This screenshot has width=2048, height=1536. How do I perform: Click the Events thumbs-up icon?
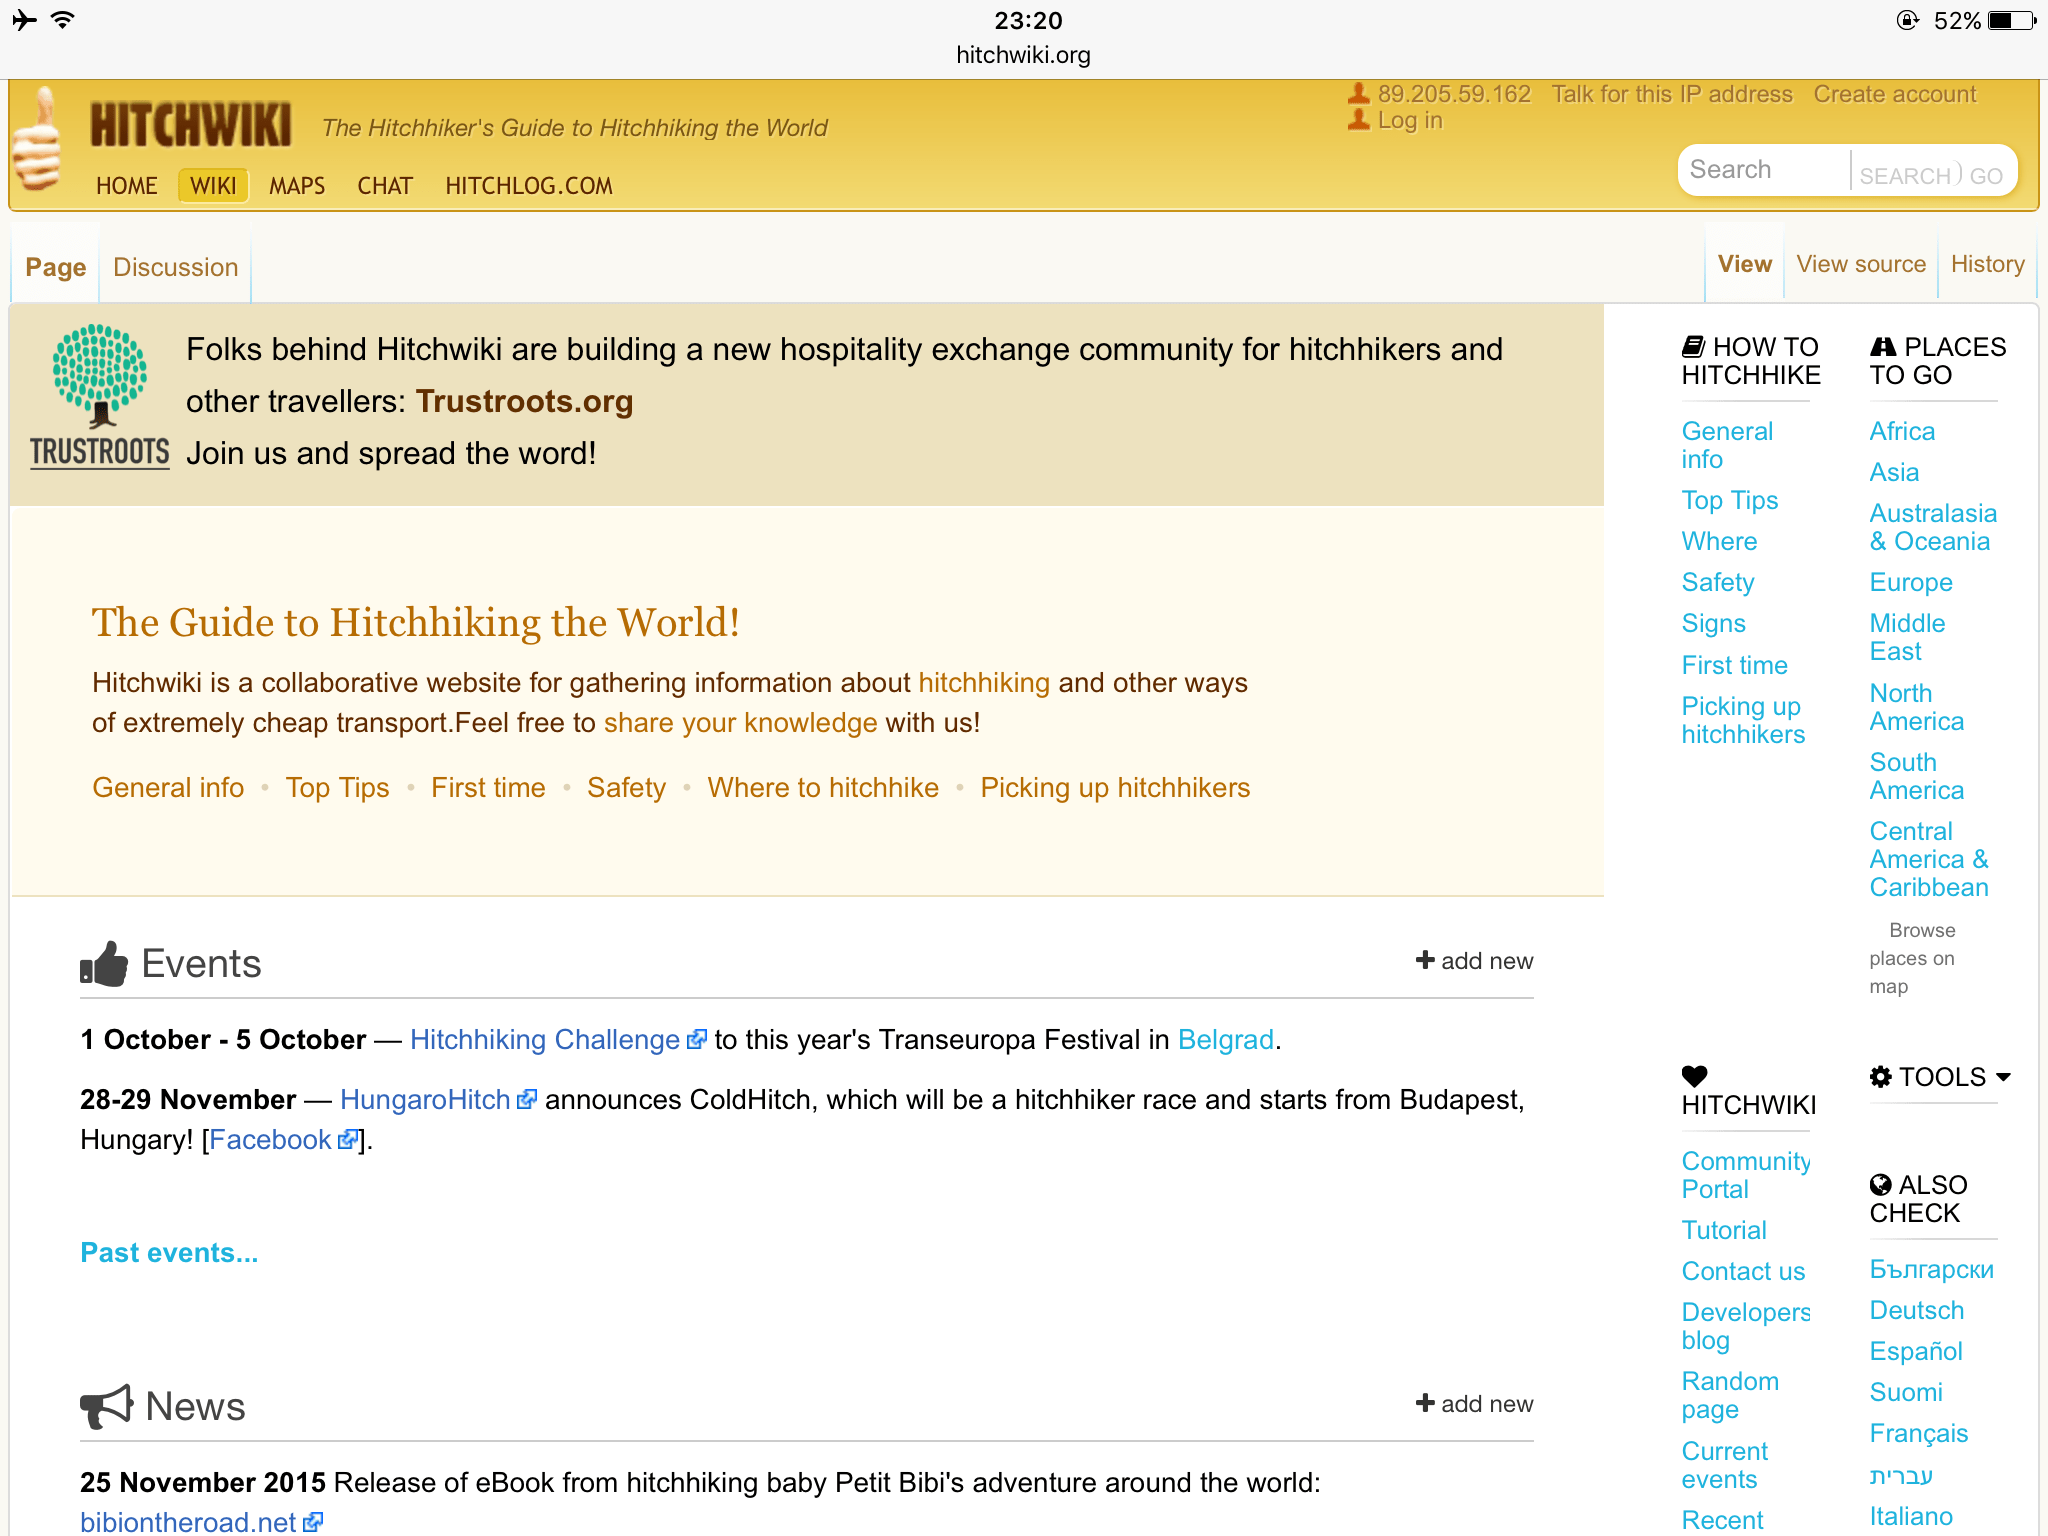[104, 964]
